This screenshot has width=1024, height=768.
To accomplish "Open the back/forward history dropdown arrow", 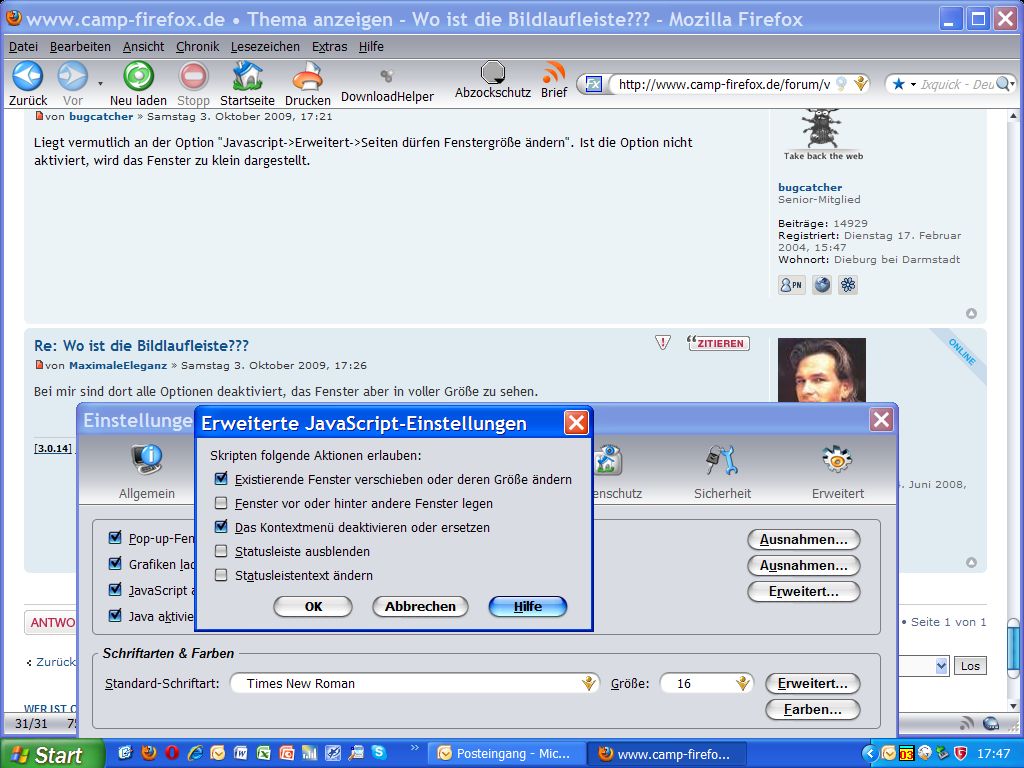I will coord(100,84).
